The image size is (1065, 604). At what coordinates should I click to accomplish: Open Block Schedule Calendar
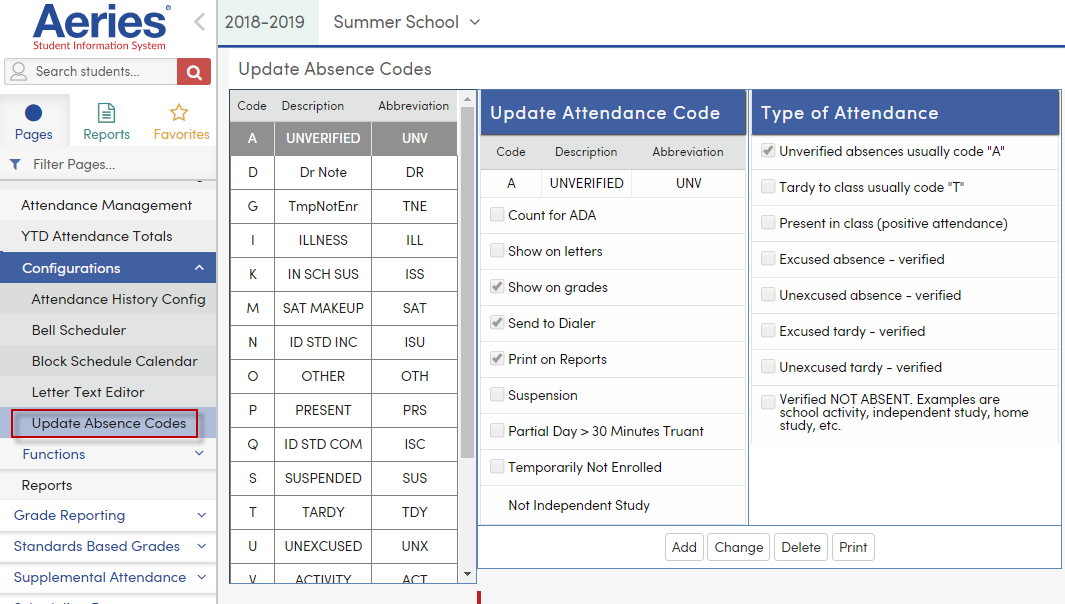(x=115, y=361)
